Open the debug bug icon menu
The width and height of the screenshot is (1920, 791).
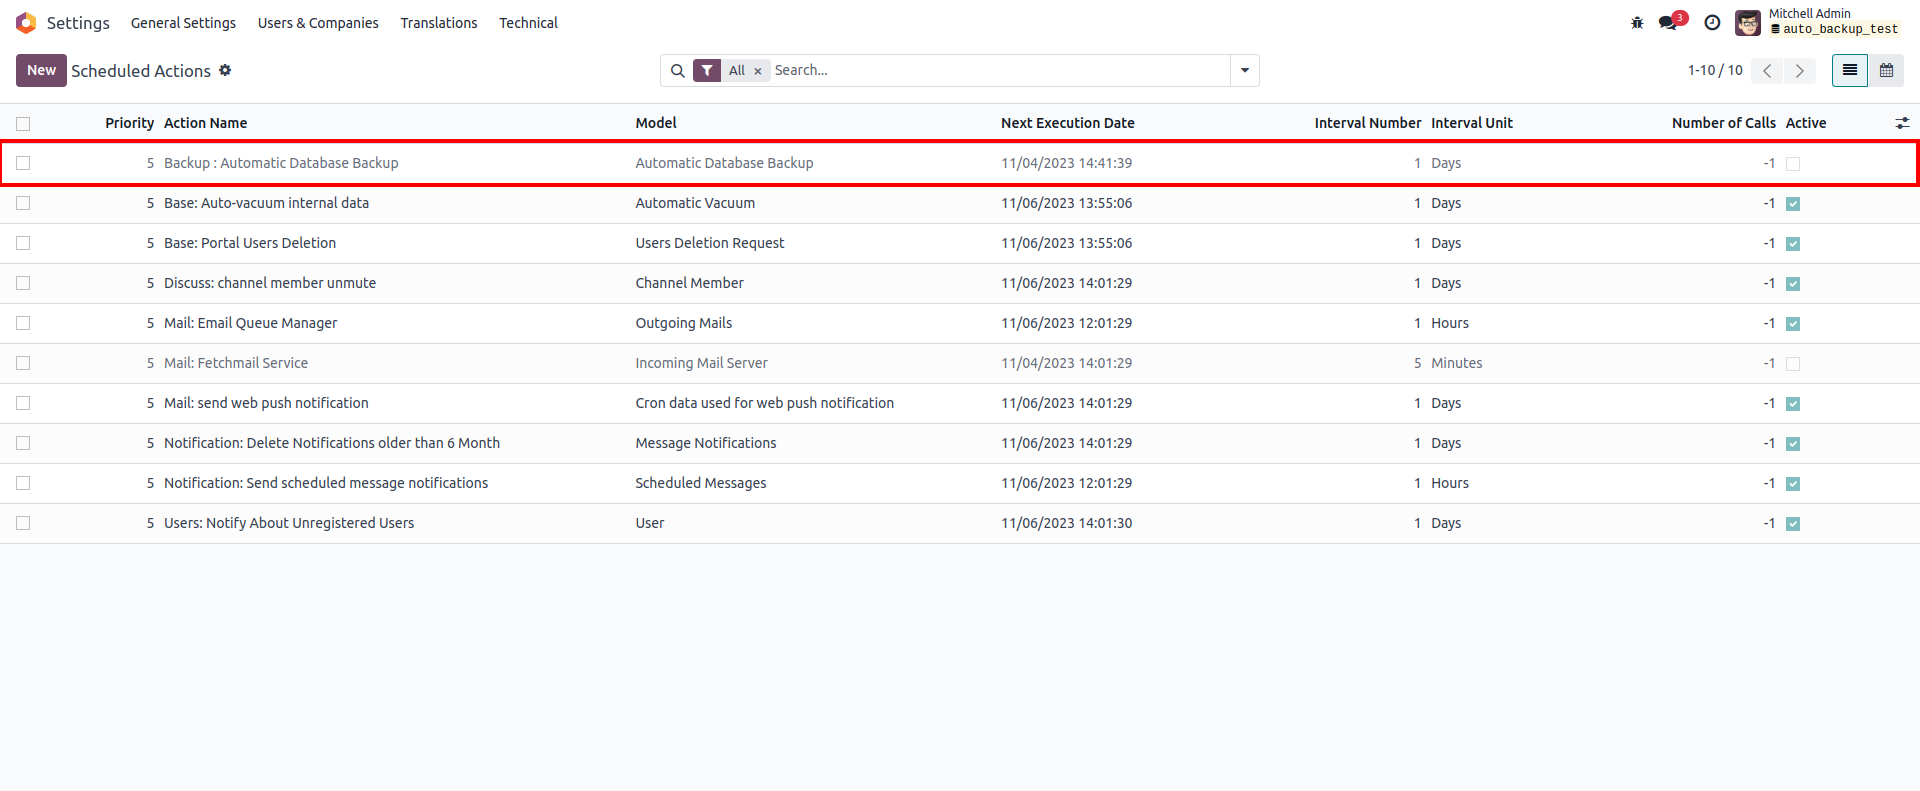coord(1637,23)
